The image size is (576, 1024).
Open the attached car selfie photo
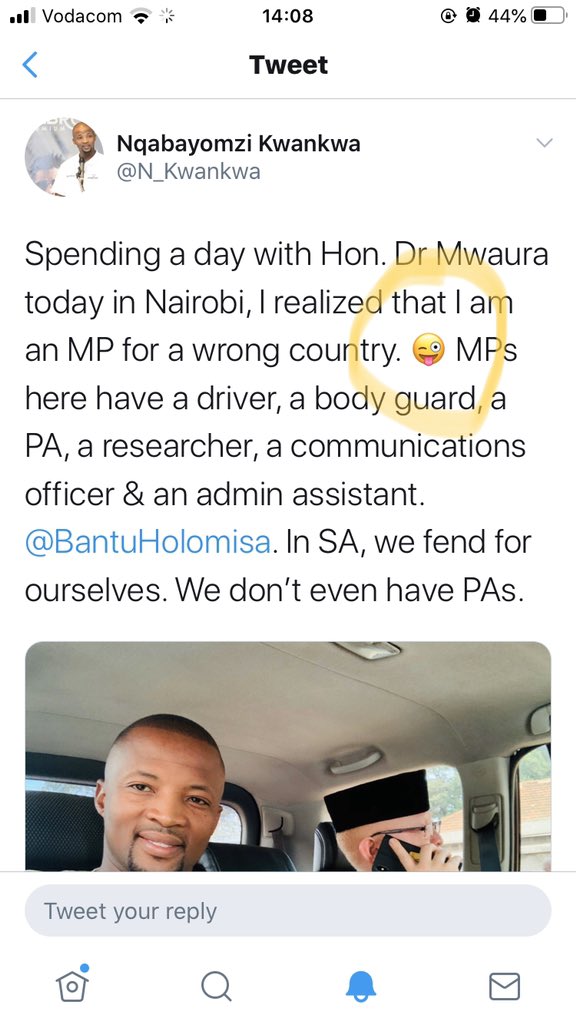point(288,756)
